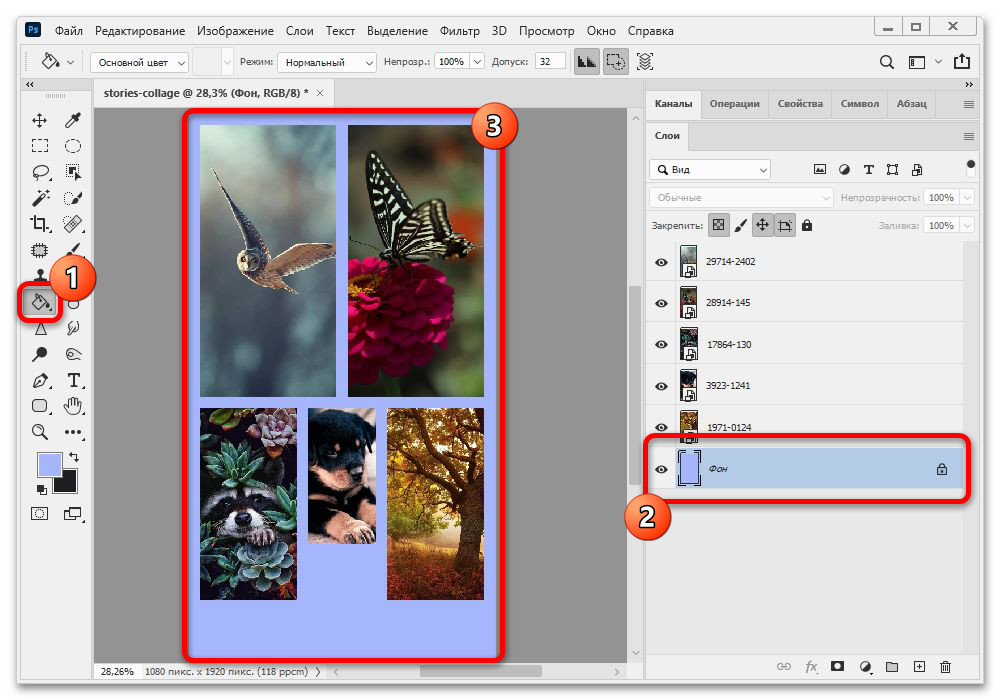
Task: Select the Paint Bucket tool
Action: coord(40,301)
